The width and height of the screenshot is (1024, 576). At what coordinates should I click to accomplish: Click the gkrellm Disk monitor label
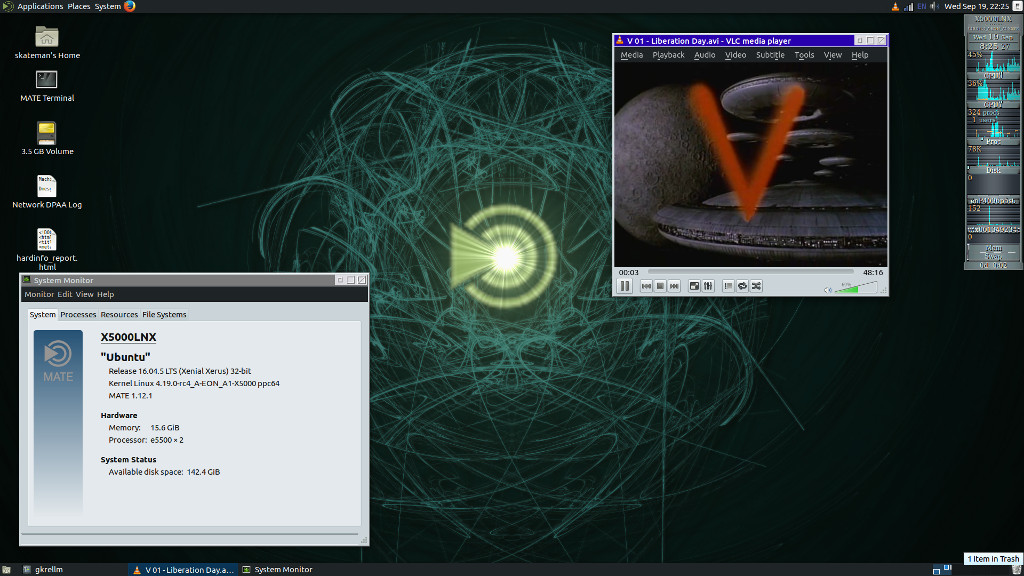993,170
